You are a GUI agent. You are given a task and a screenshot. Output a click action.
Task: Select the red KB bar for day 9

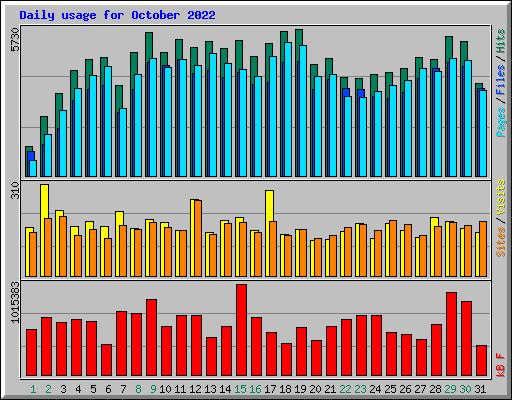pos(152,337)
